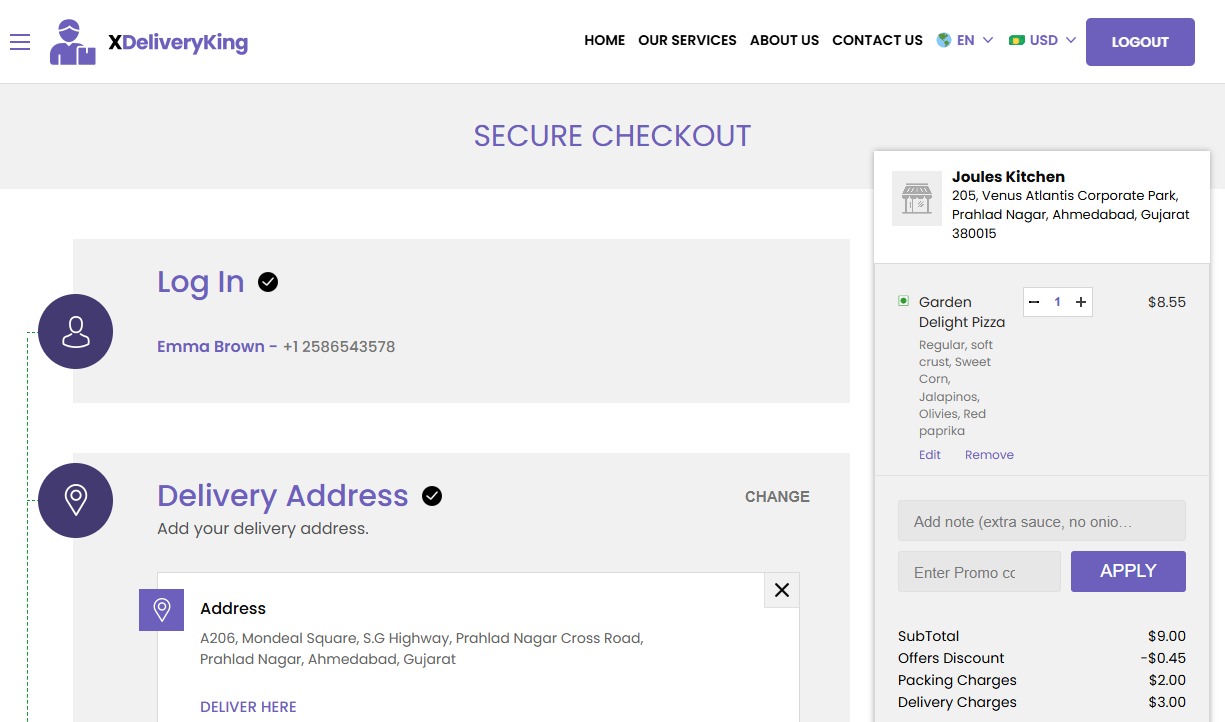Click the XDeliveryKing delivery-man logo
The image size is (1225, 722).
(x=70, y=42)
